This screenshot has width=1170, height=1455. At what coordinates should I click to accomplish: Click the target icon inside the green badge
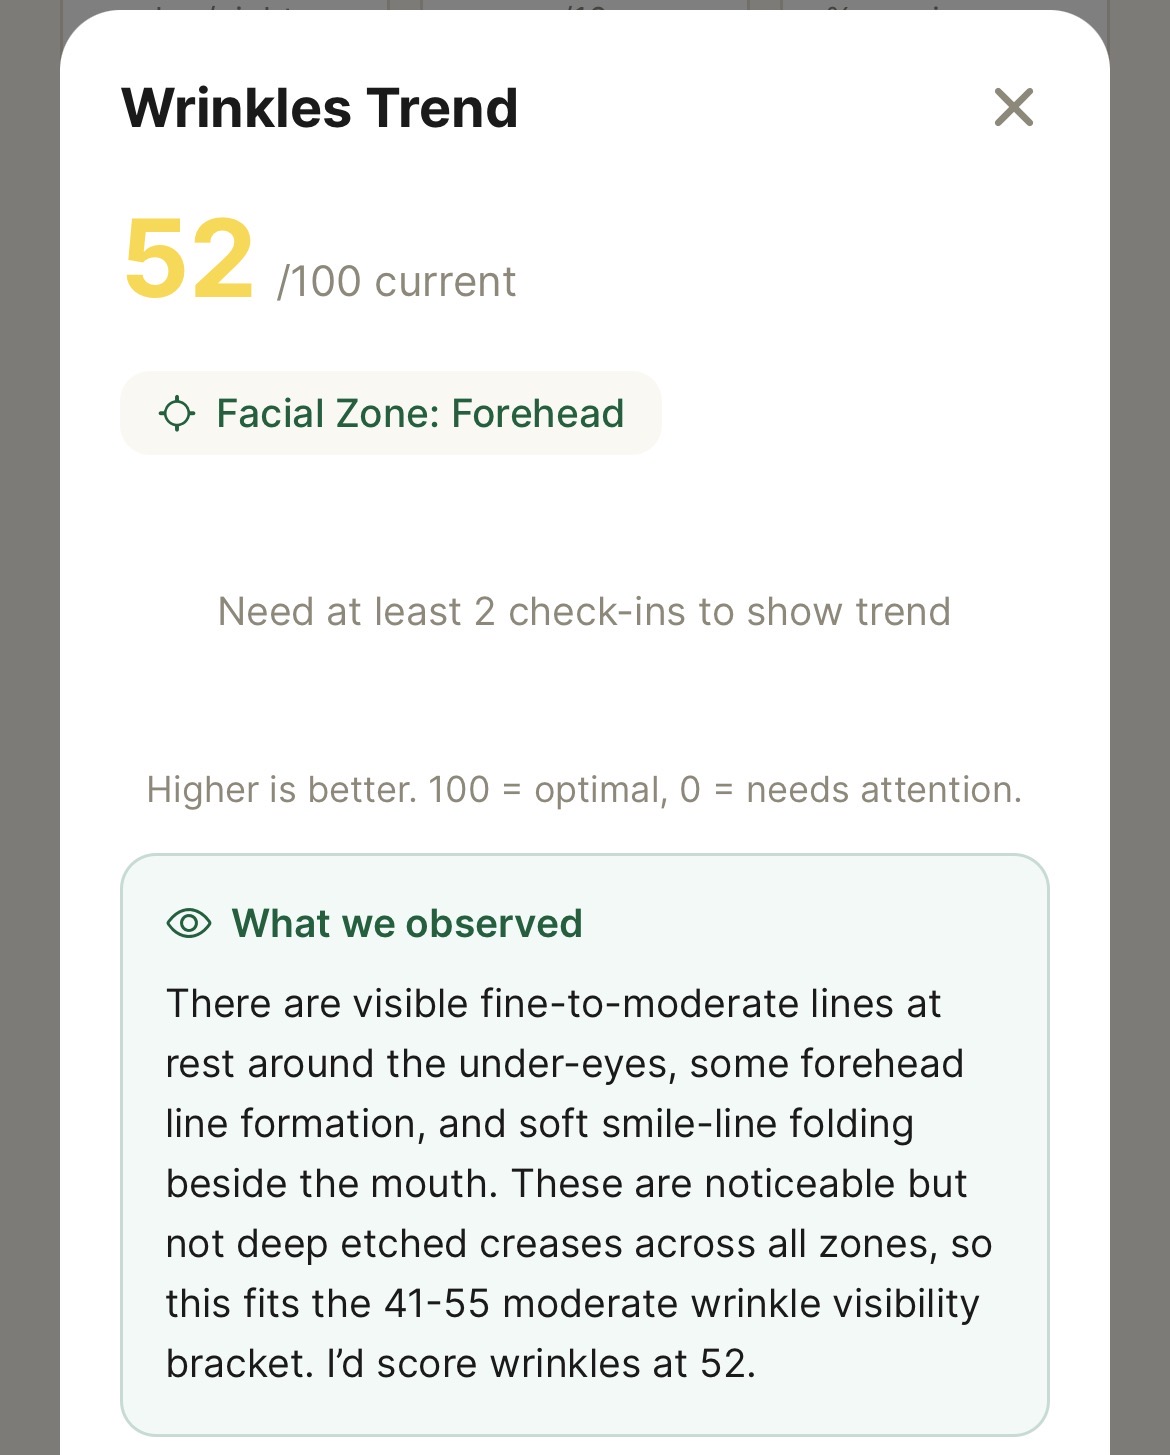[178, 413]
